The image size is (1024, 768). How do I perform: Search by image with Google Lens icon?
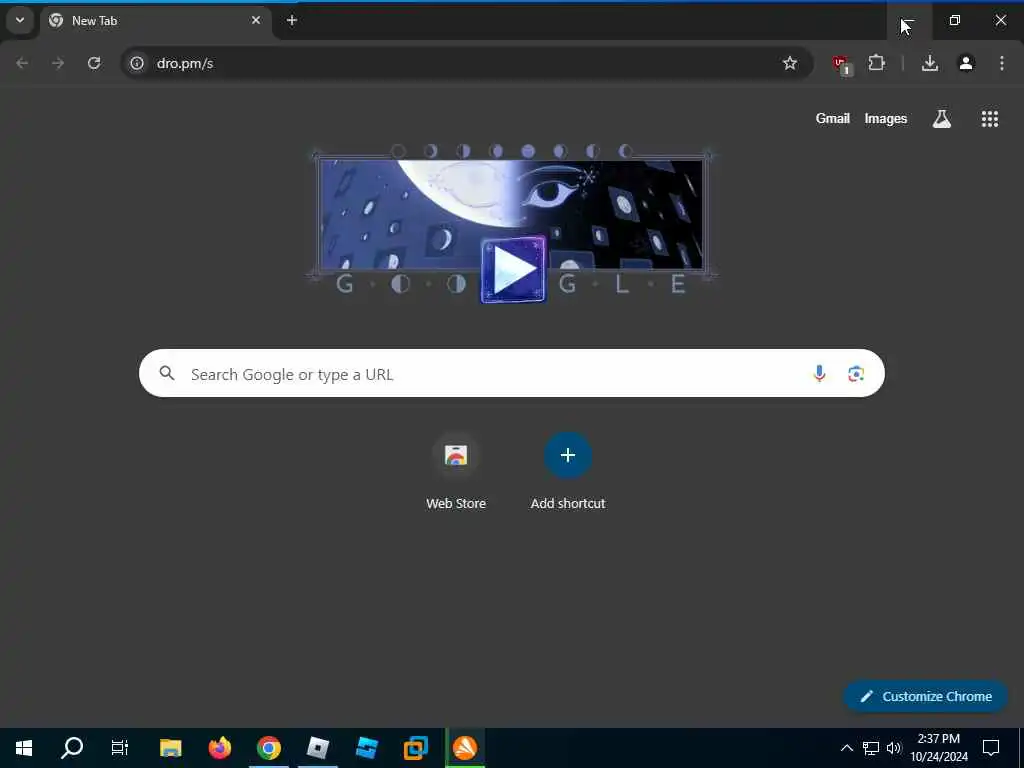[856, 374]
